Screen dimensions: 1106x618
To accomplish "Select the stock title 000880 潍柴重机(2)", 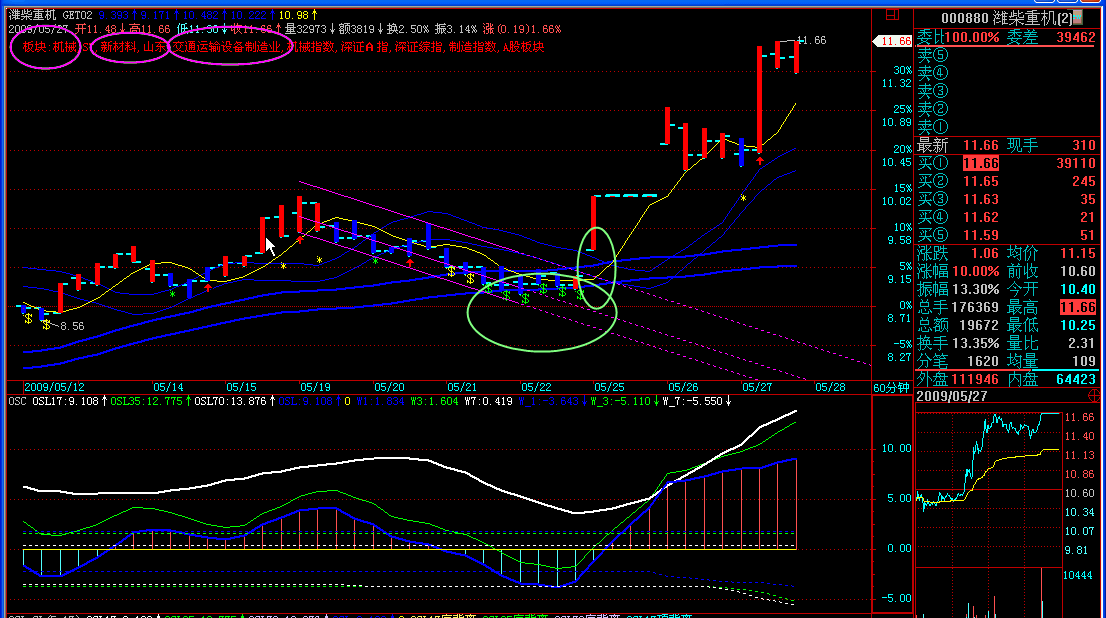I will coord(1007,18).
